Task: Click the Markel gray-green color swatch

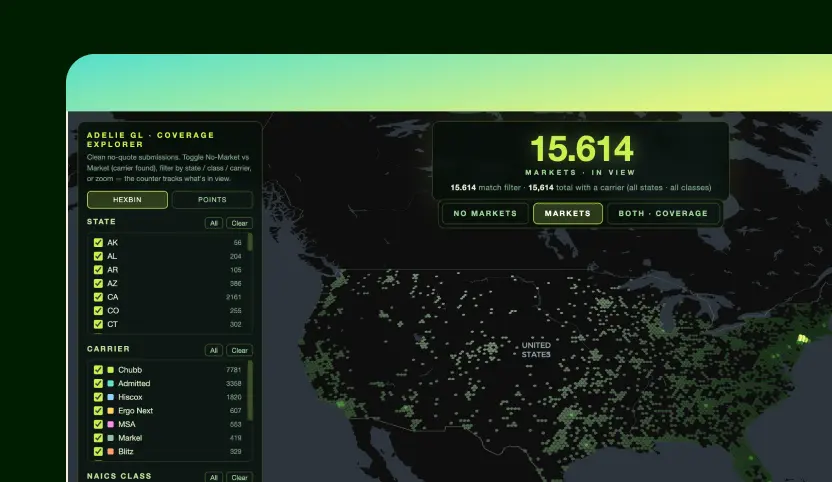Action: click(111, 438)
